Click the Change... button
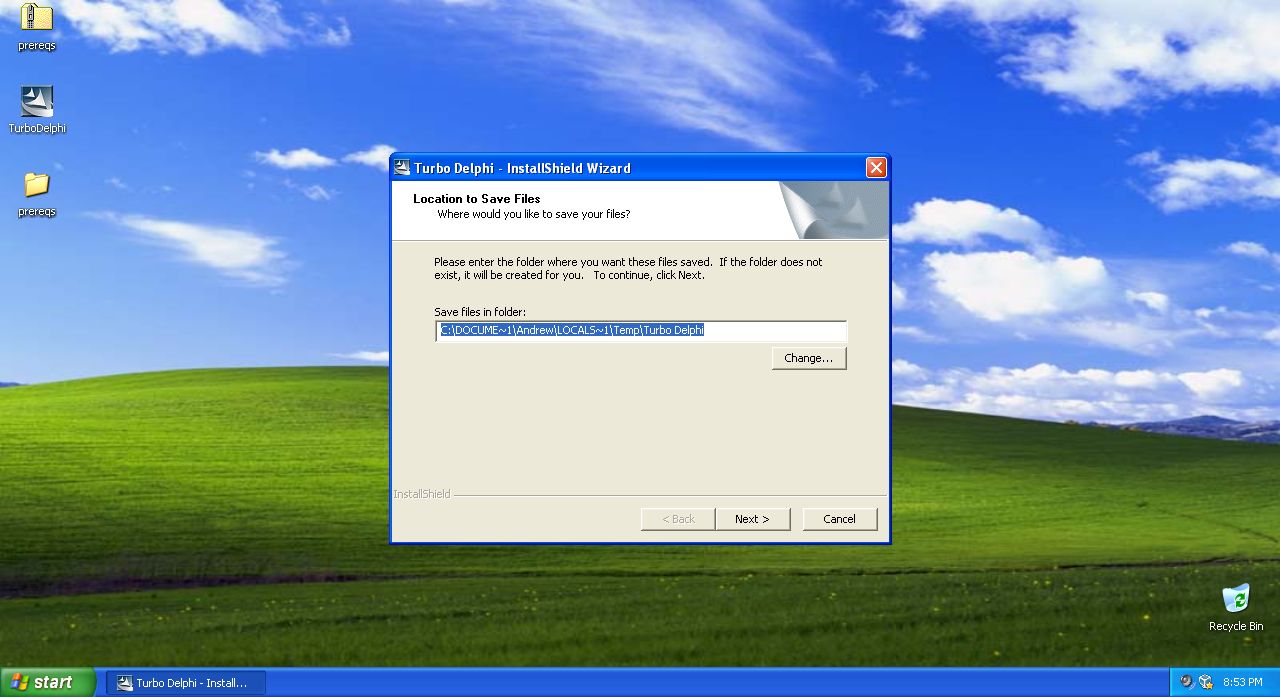 tap(809, 358)
